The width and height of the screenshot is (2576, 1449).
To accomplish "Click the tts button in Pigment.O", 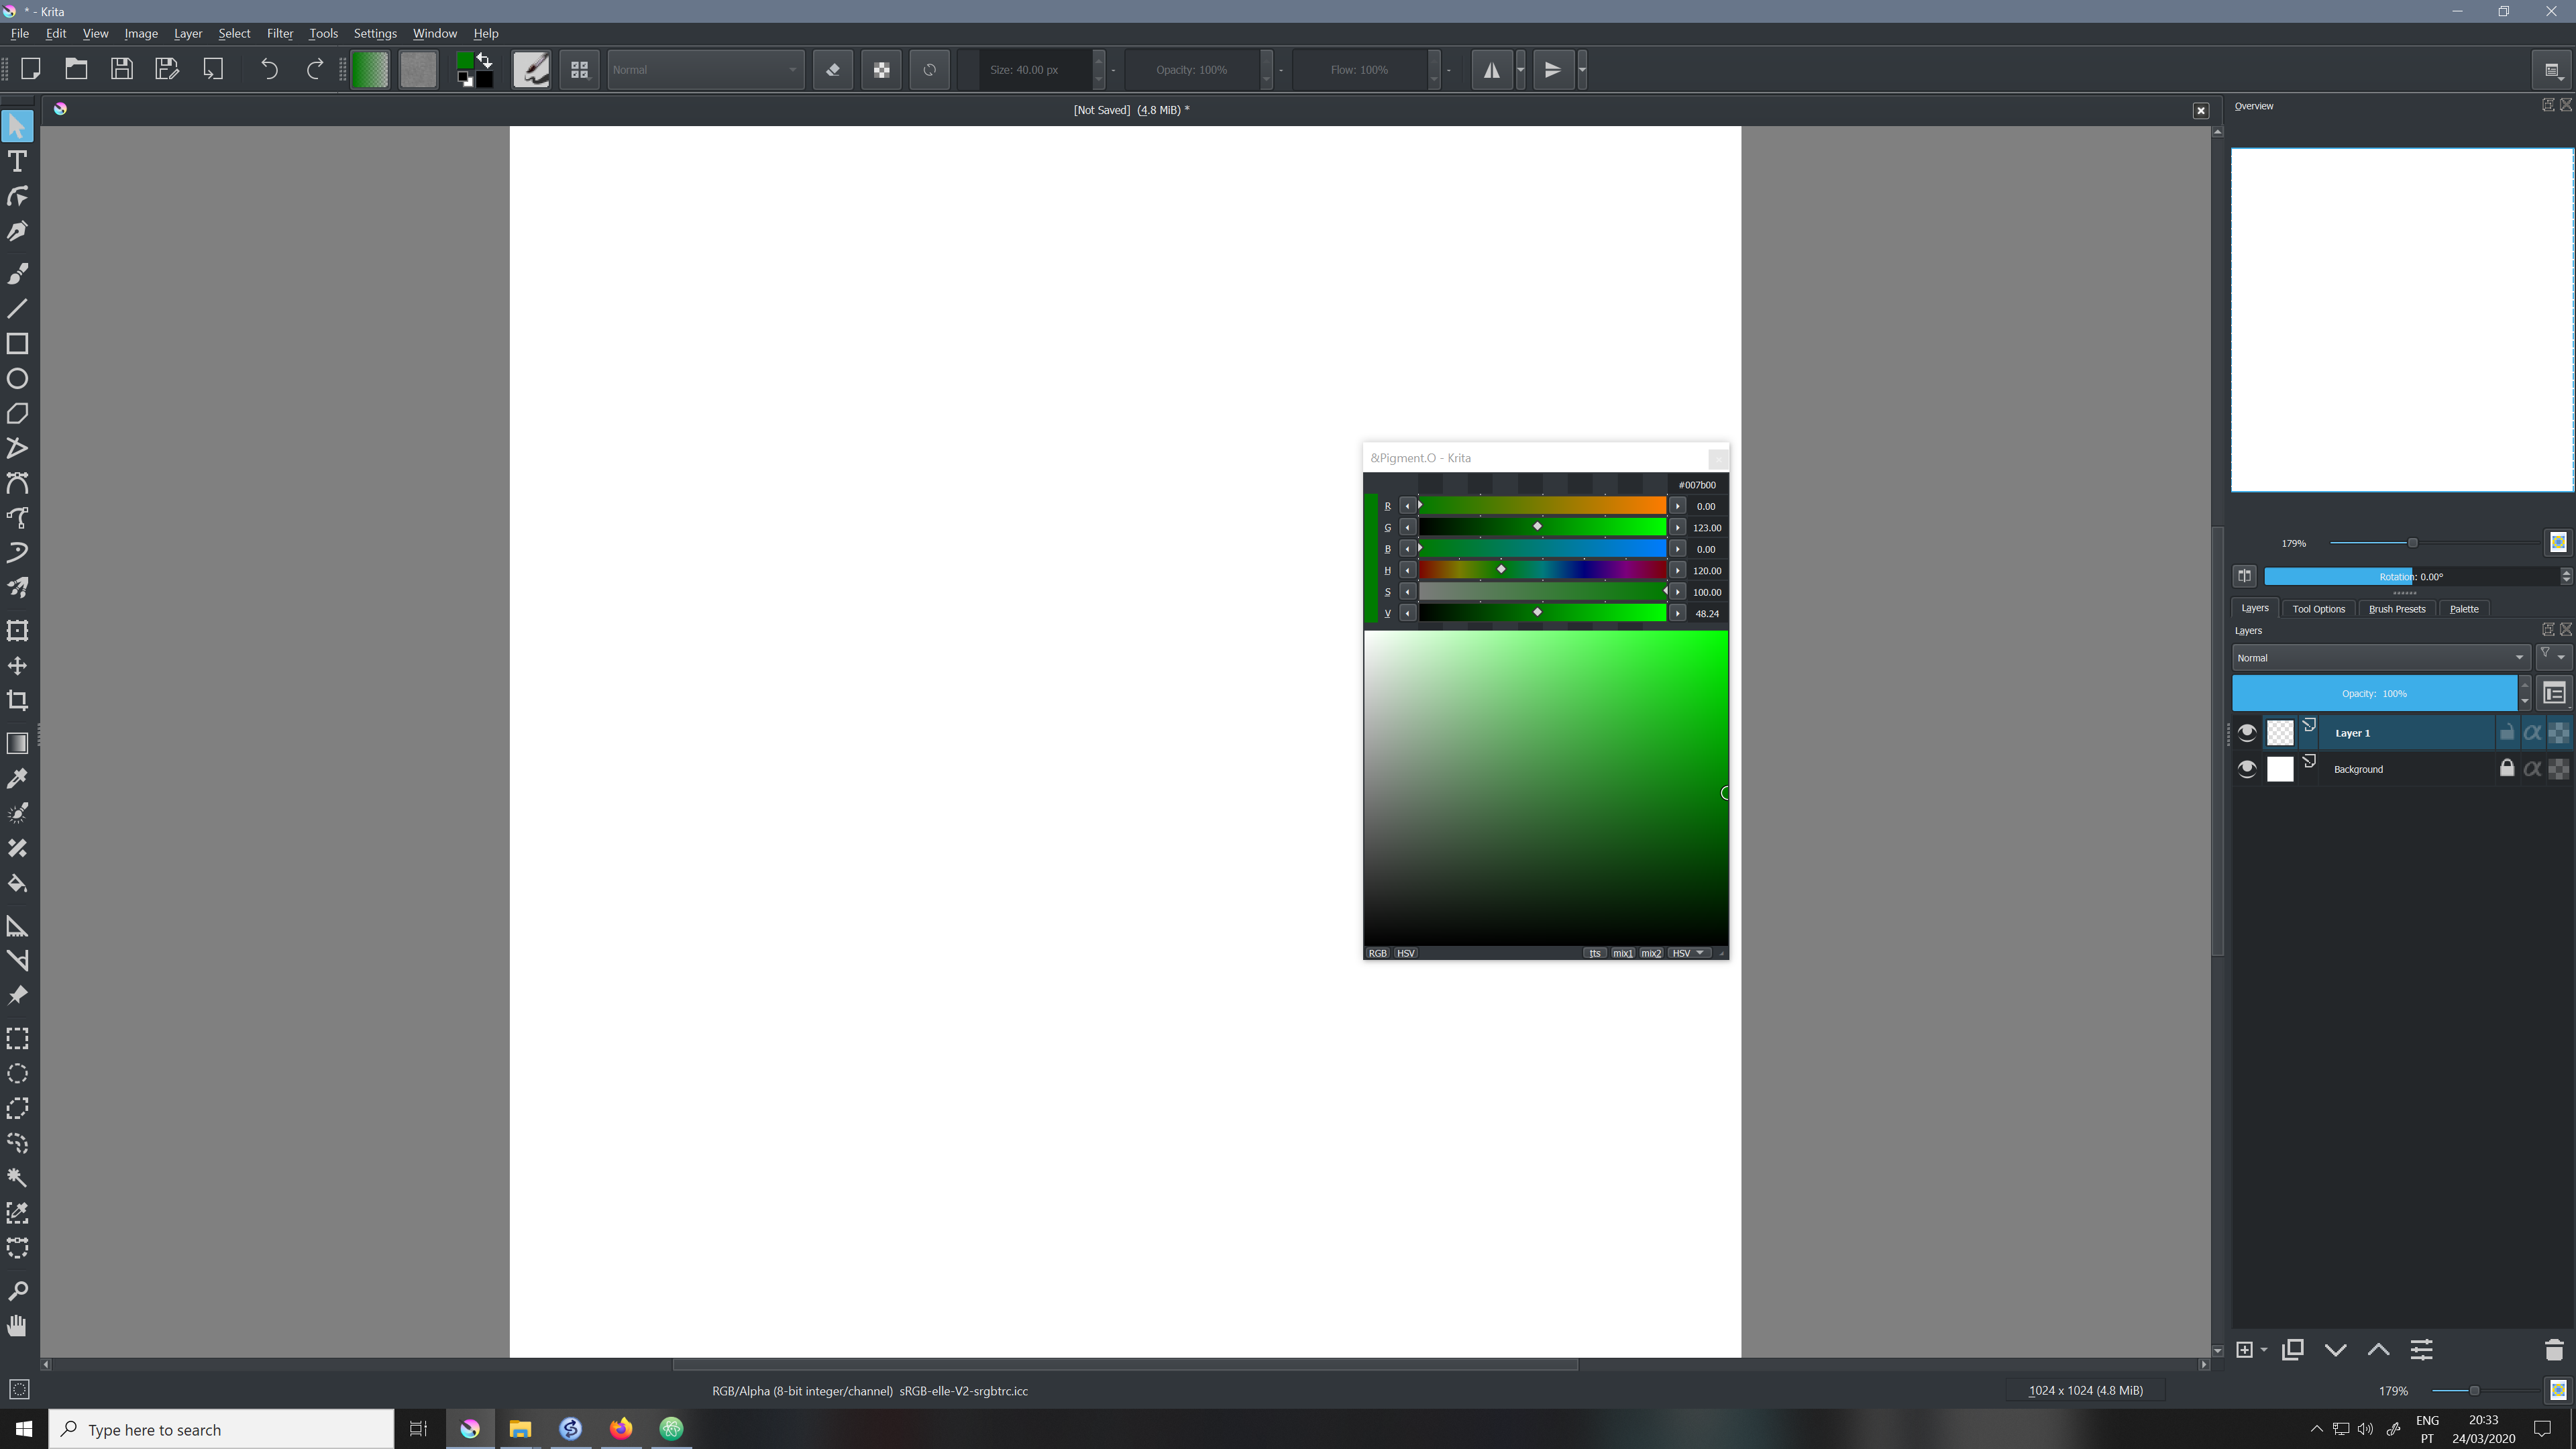I will click(1594, 953).
